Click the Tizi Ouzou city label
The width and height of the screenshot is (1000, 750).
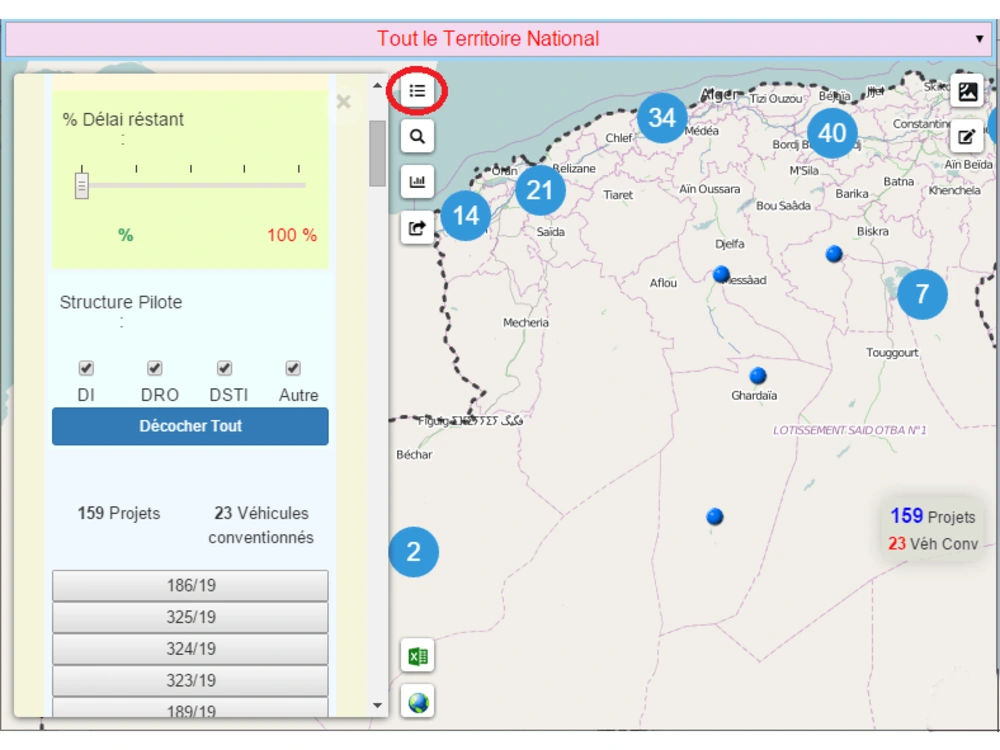pyautogui.click(x=776, y=98)
